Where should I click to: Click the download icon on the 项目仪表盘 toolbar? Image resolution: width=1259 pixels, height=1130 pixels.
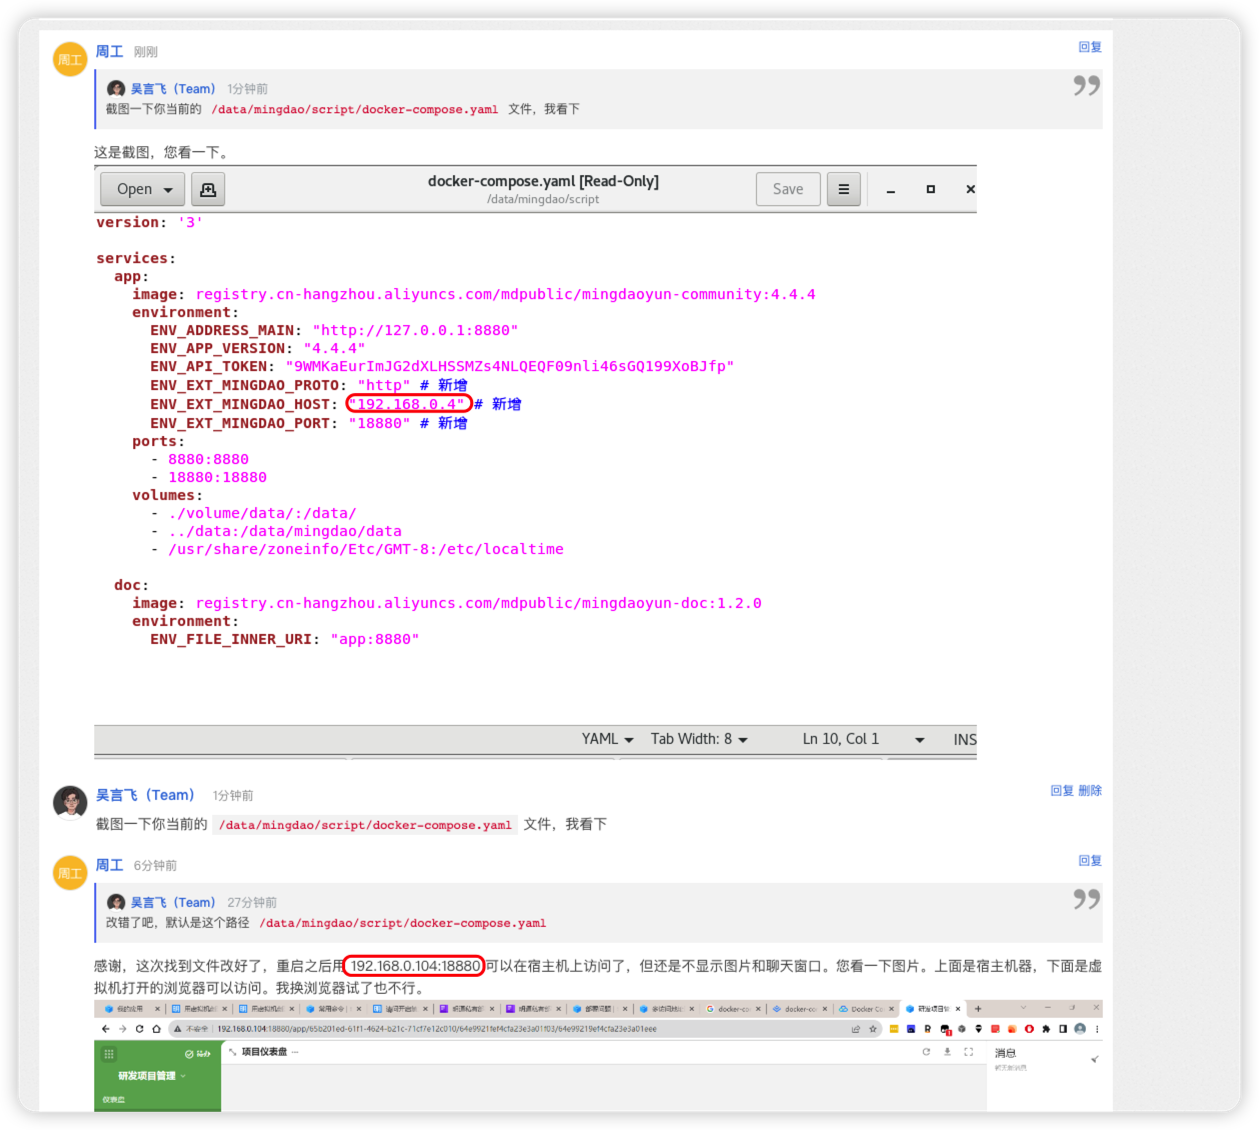947,1052
